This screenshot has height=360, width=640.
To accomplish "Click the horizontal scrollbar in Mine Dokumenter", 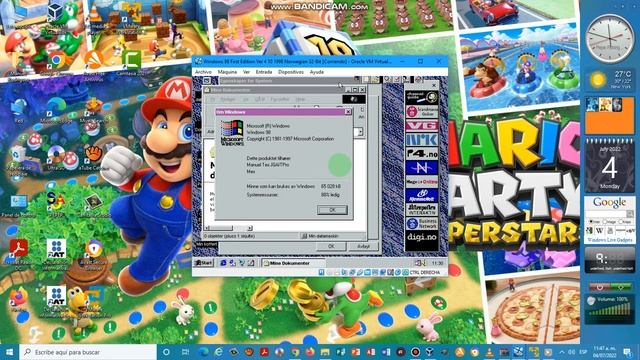I will 228,228.
